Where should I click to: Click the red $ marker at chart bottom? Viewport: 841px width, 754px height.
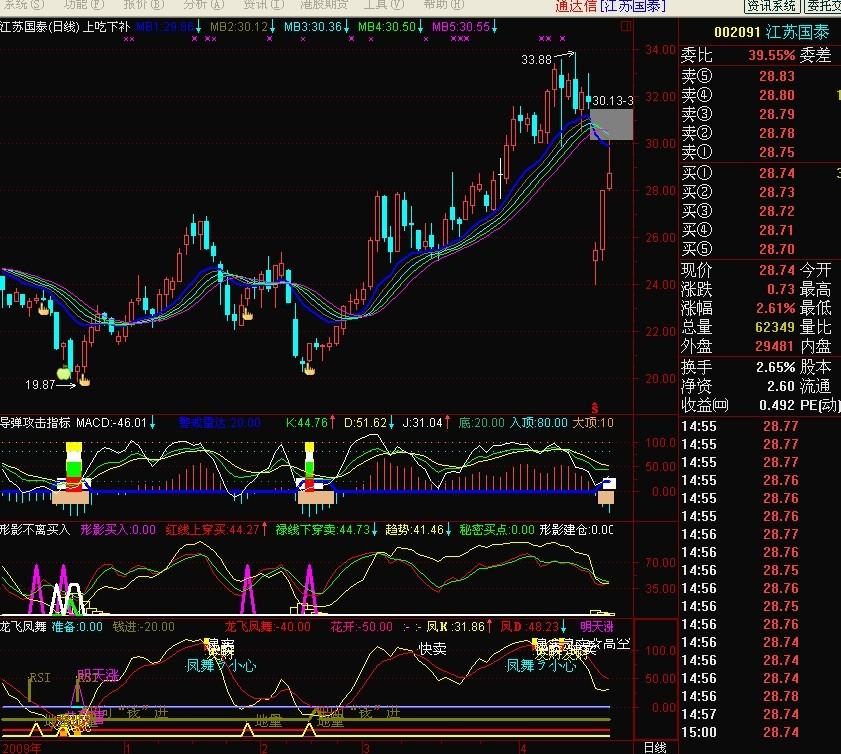coord(594,408)
